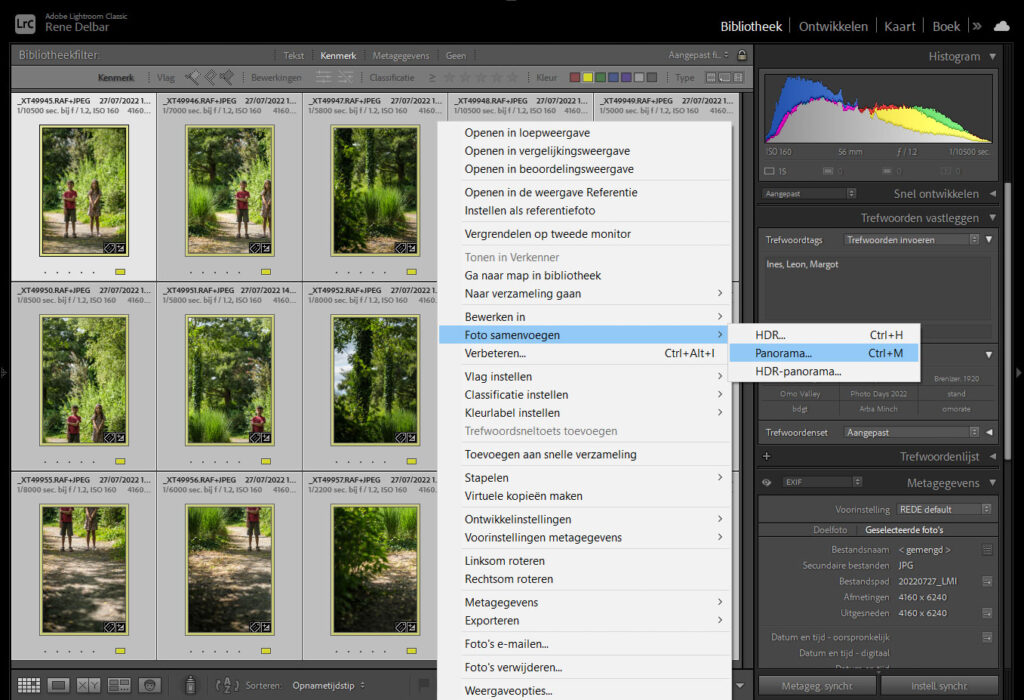Open the Trefwoordenset Aangepast dropdown
This screenshot has height=700, width=1024.
tap(912, 432)
